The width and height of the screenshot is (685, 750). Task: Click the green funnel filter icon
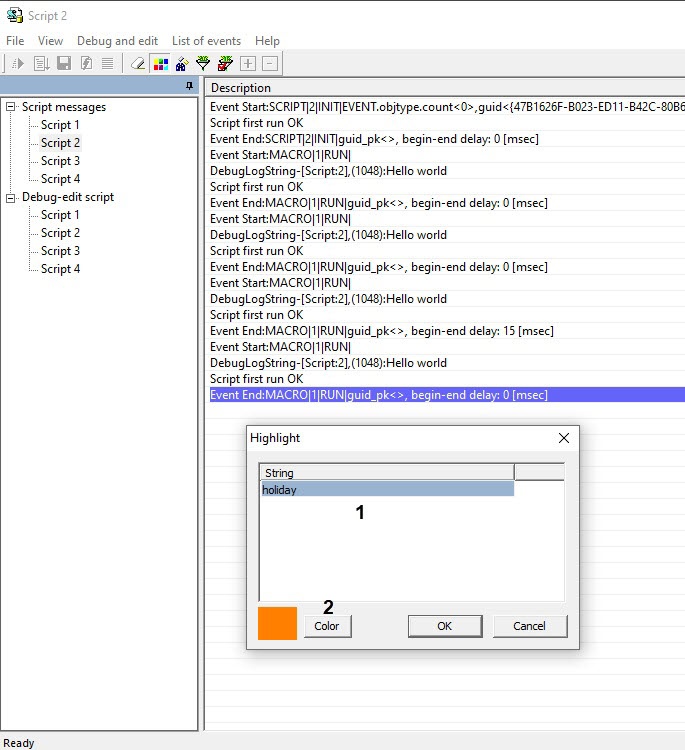(203, 63)
